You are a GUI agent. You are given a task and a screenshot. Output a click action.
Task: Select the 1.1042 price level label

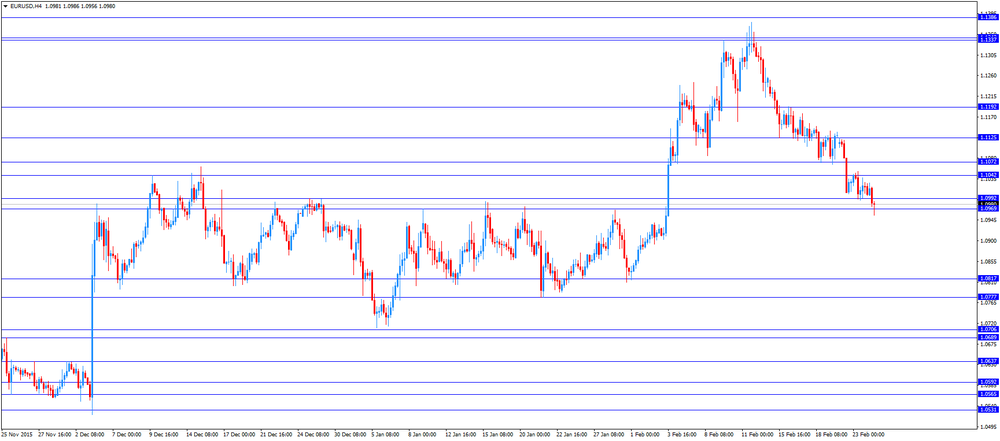pyautogui.click(x=988, y=175)
